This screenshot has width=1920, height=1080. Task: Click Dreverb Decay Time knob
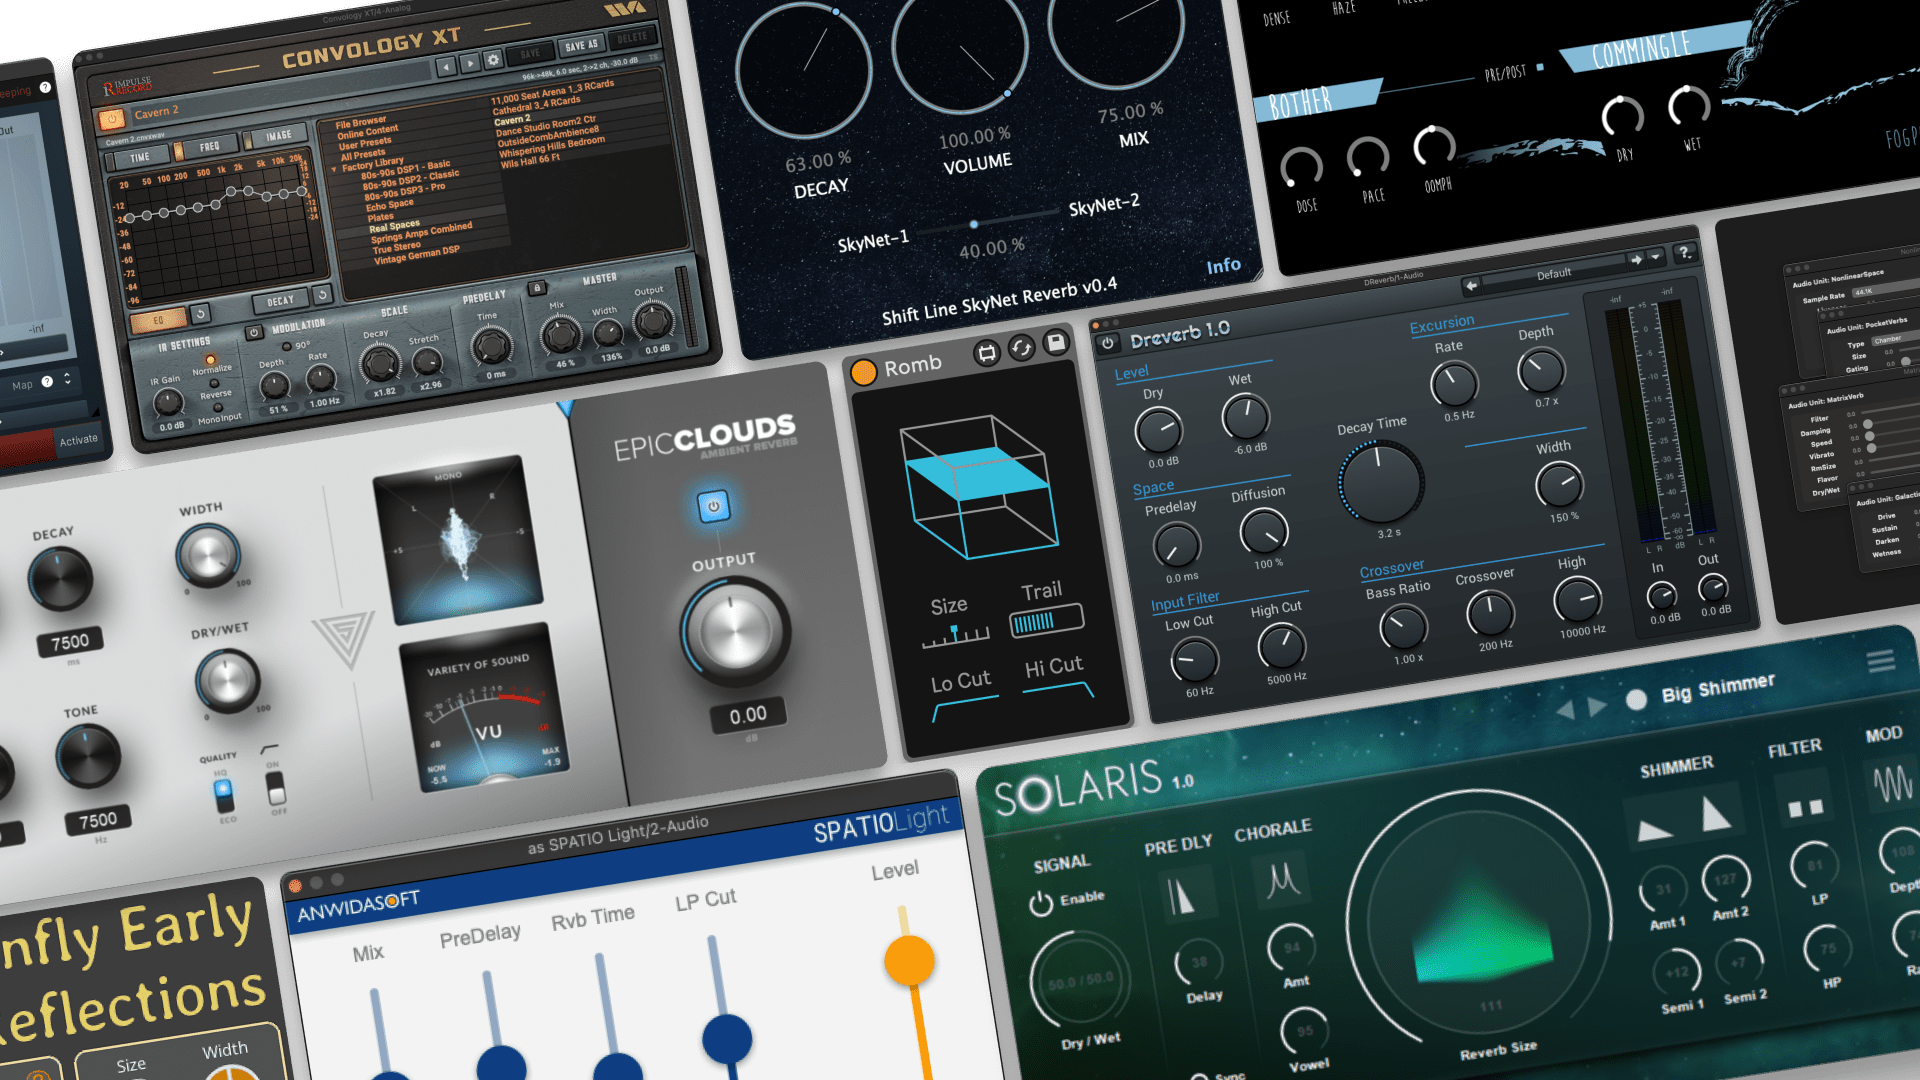1382,483
